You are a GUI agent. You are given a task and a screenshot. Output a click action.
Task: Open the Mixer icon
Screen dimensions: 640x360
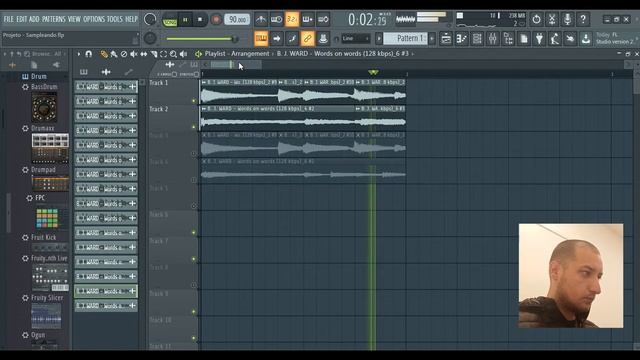click(x=493, y=39)
